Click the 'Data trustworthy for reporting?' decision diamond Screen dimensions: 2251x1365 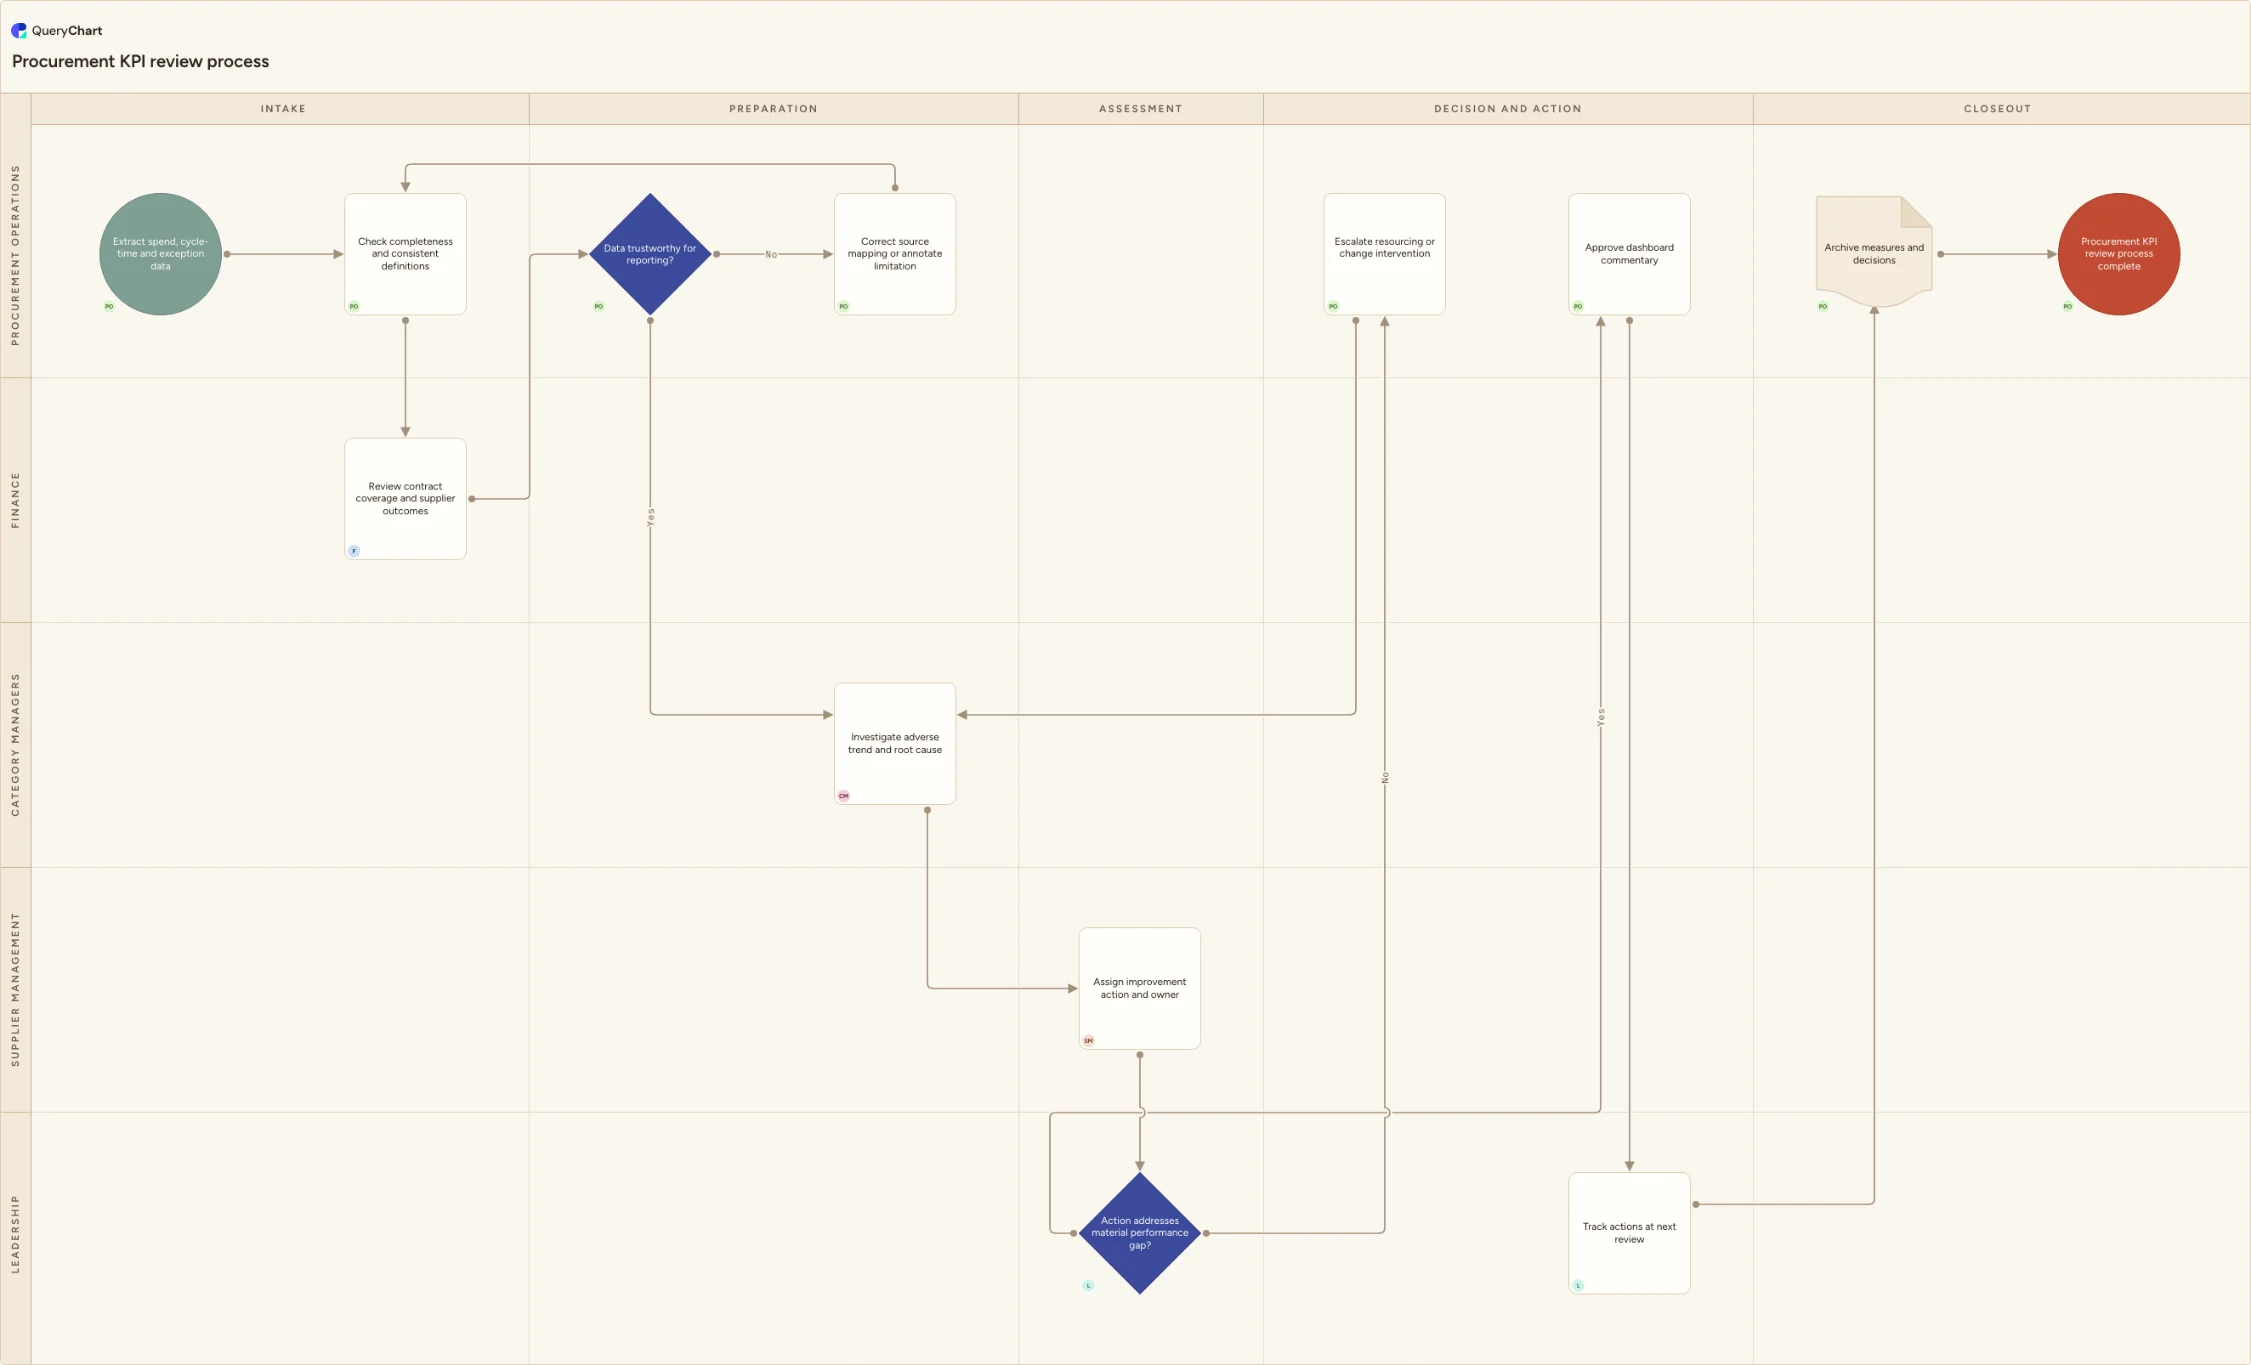pyautogui.click(x=650, y=254)
